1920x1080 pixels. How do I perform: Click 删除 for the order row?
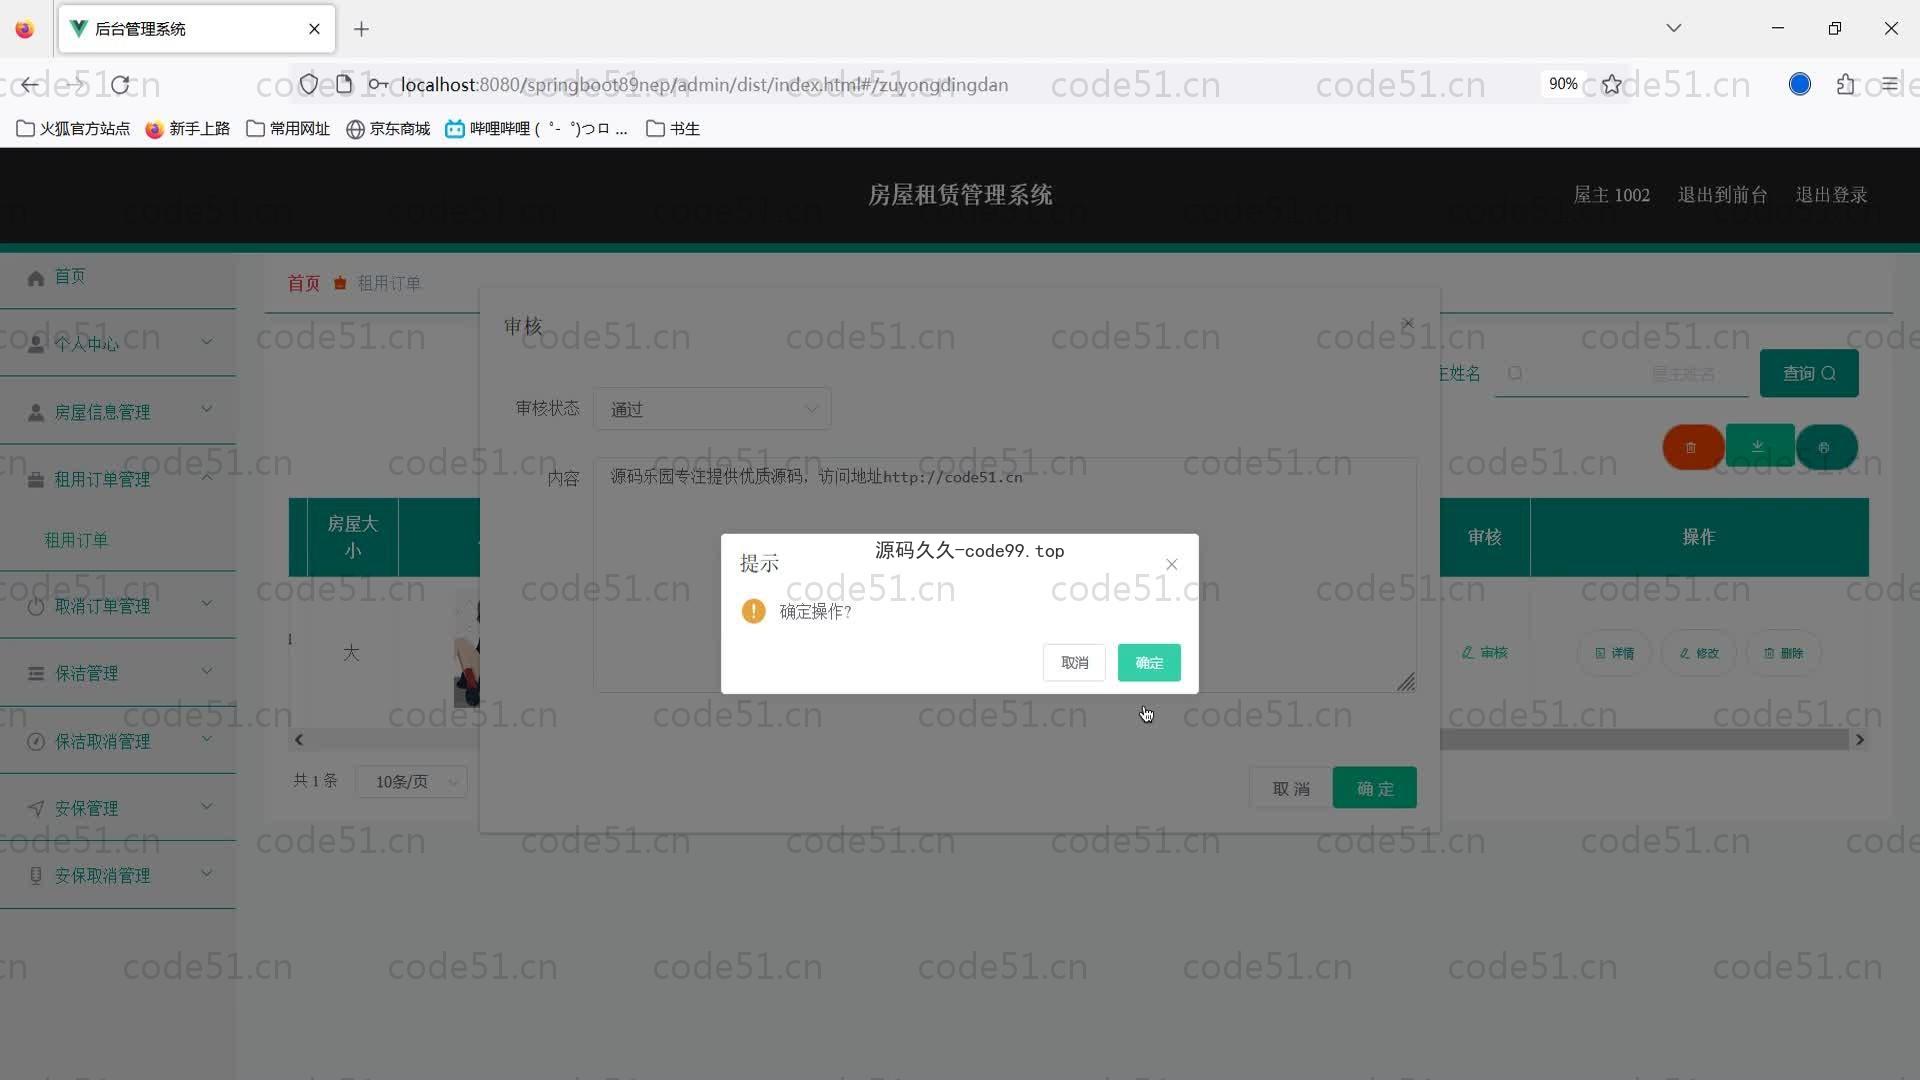[1783, 653]
